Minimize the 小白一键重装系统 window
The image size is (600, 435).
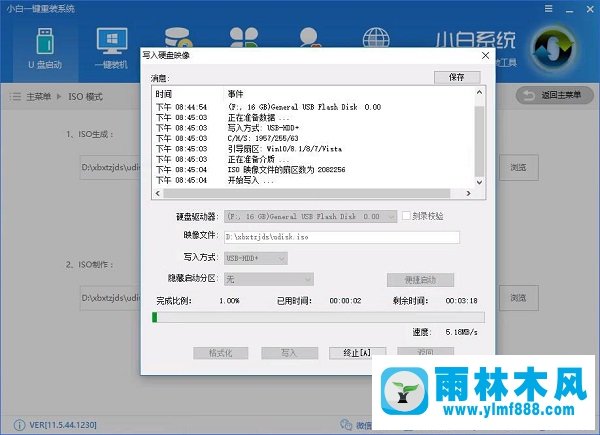[x=570, y=9]
